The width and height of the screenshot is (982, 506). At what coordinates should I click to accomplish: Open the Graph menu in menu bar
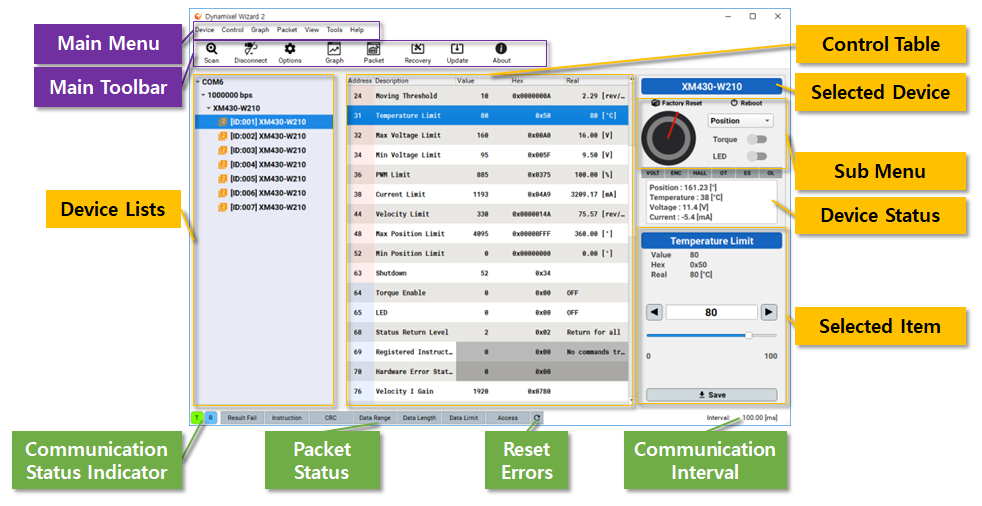(x=260, y=30)
